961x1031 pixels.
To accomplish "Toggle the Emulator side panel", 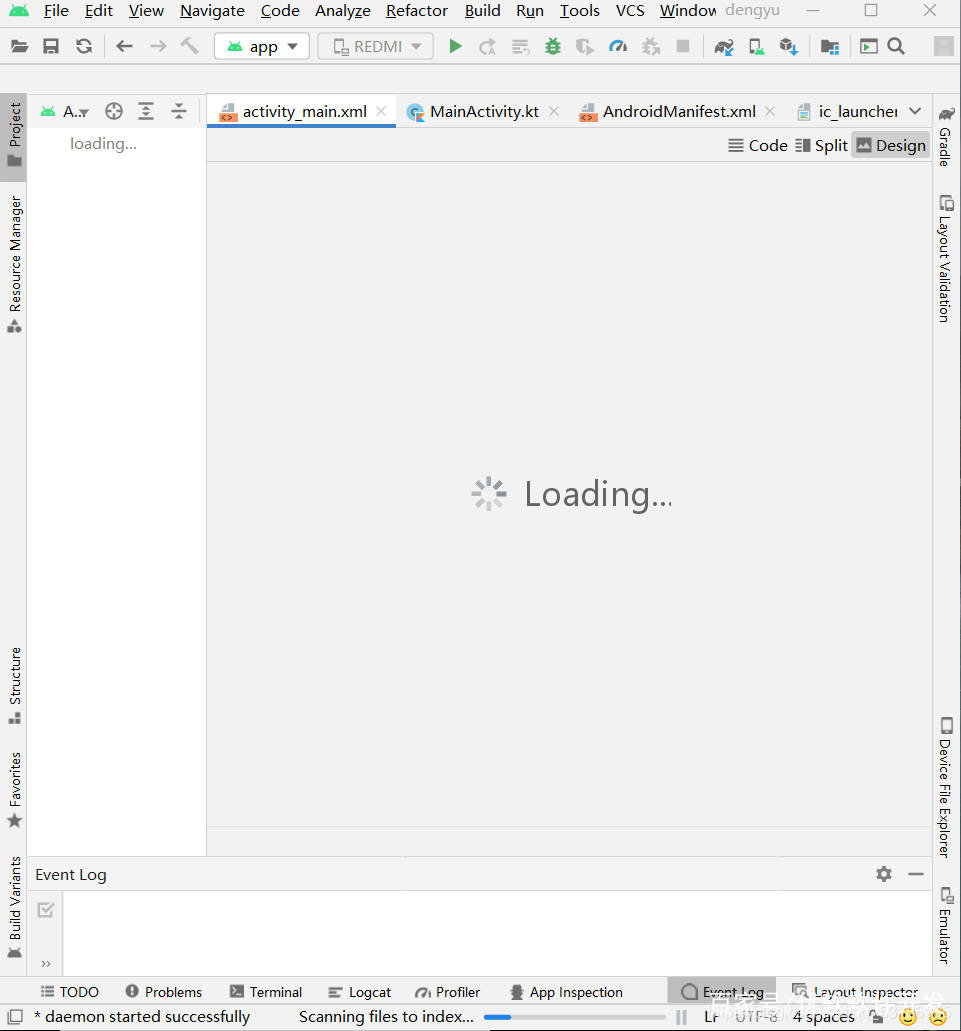I will [946, 925].
